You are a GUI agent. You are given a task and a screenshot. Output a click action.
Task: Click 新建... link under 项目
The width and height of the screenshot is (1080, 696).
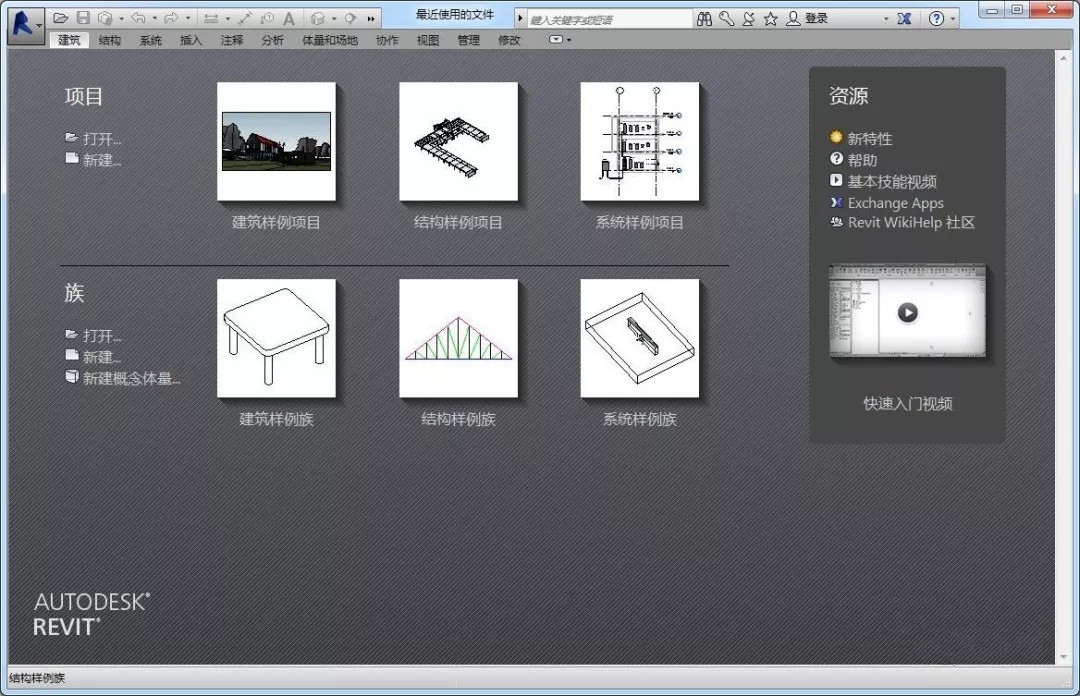102,160
